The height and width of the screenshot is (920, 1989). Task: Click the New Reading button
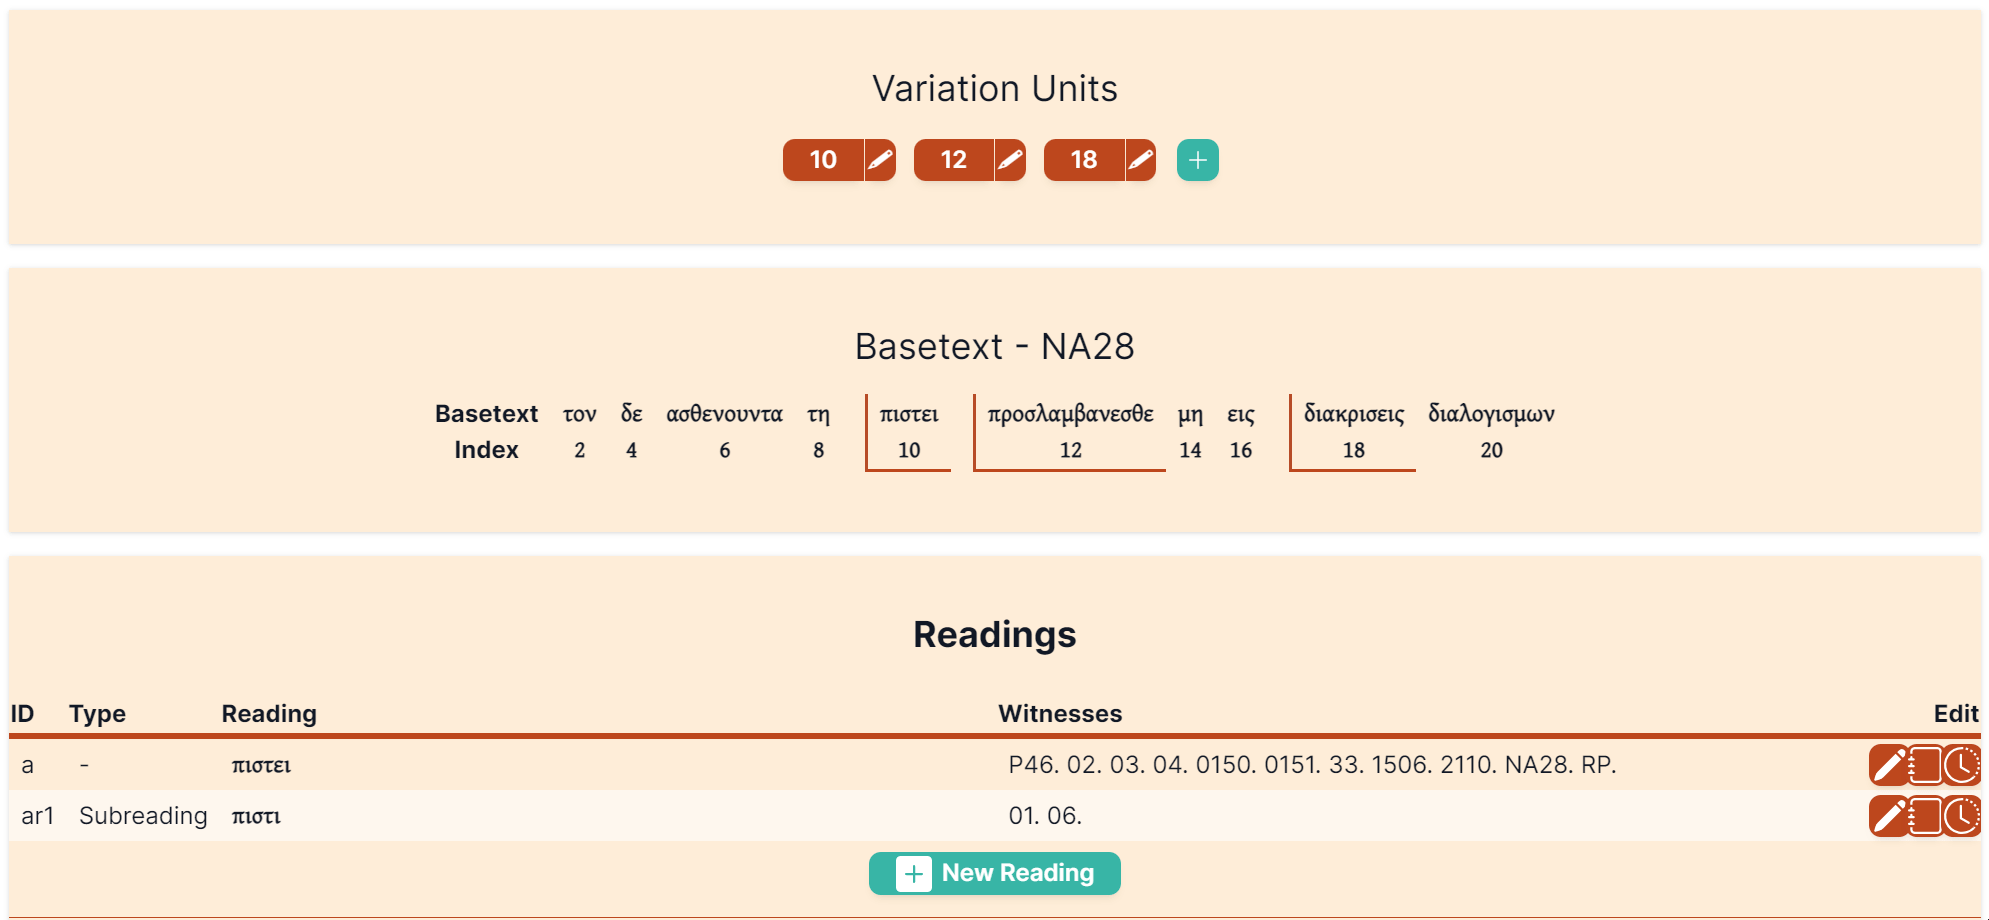pos(994,874)
